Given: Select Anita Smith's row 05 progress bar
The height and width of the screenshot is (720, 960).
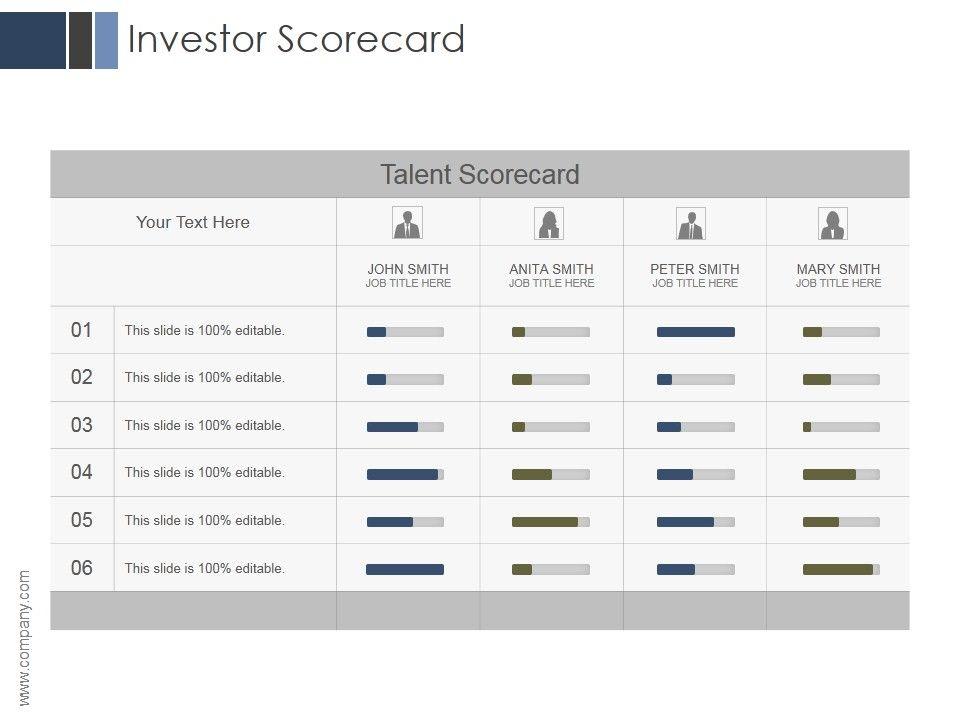Looking at the screenshot, I should point(550,522).
